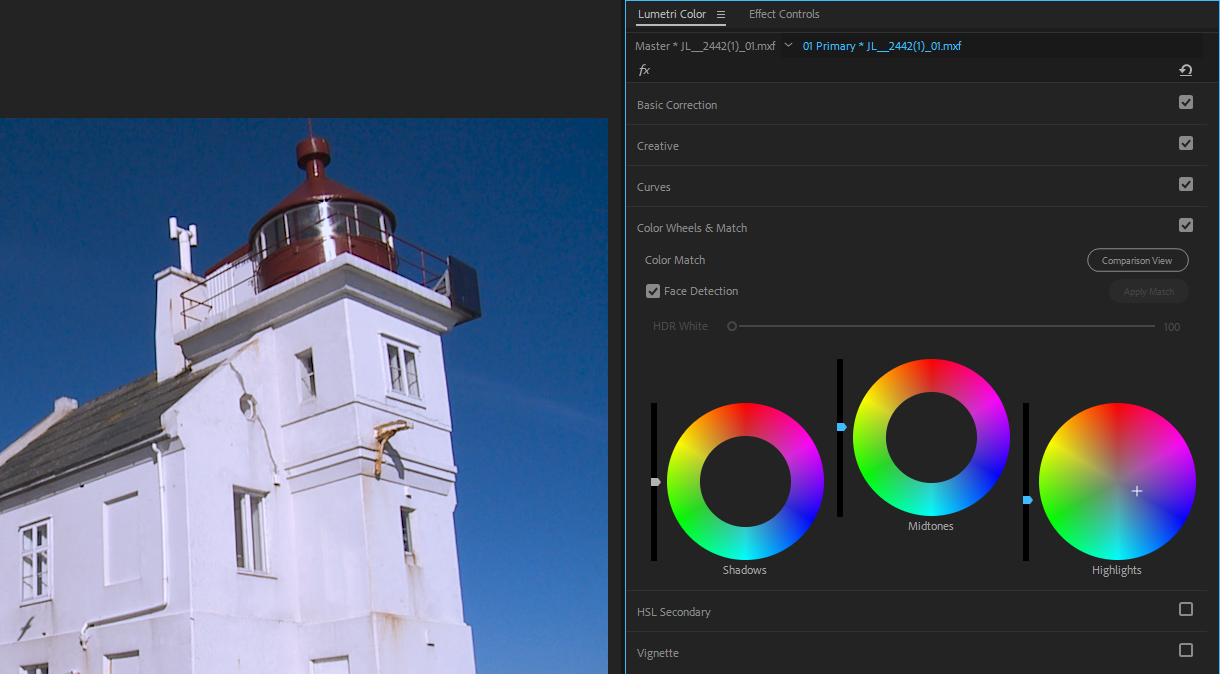Uncheck Face Detection
1220x674 pixels.
[x=653, y=290]
